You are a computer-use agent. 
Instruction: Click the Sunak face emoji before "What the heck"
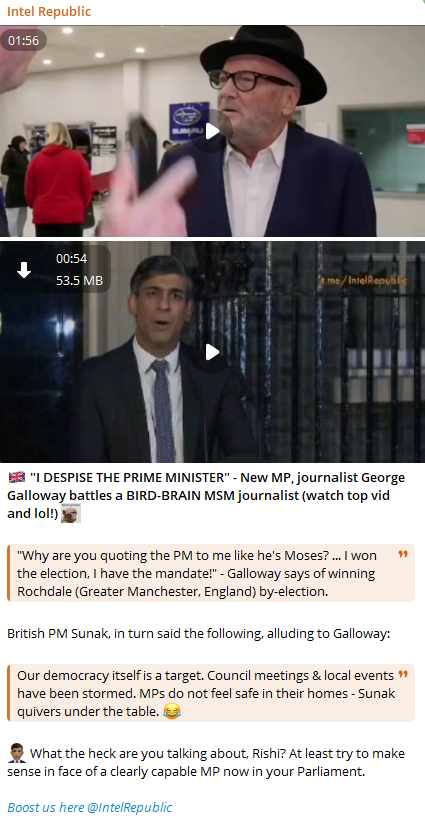click(17, 754)
